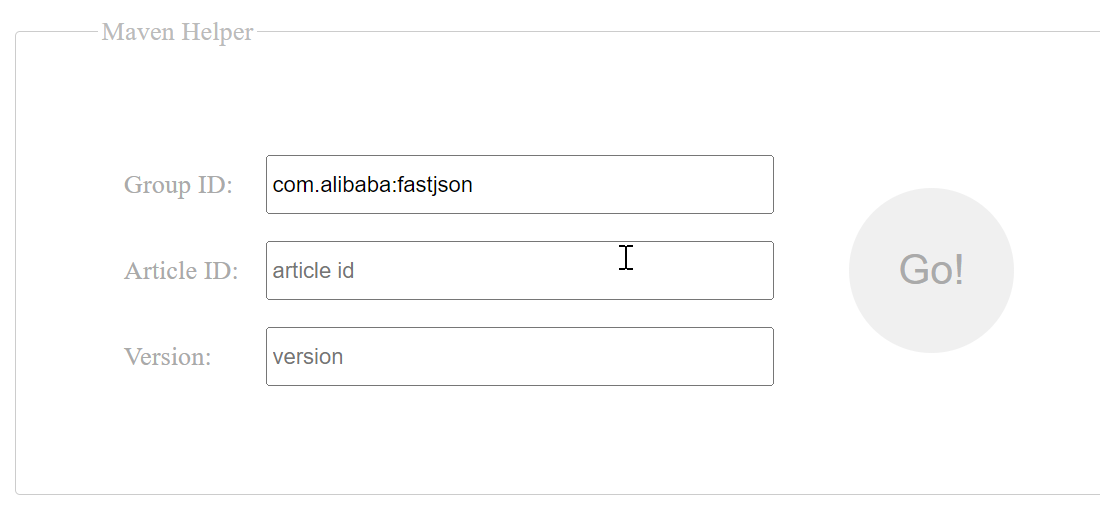Click the 'article id' placeholder text
This screenshot has width=1100, height=512.
coord(314,271)
